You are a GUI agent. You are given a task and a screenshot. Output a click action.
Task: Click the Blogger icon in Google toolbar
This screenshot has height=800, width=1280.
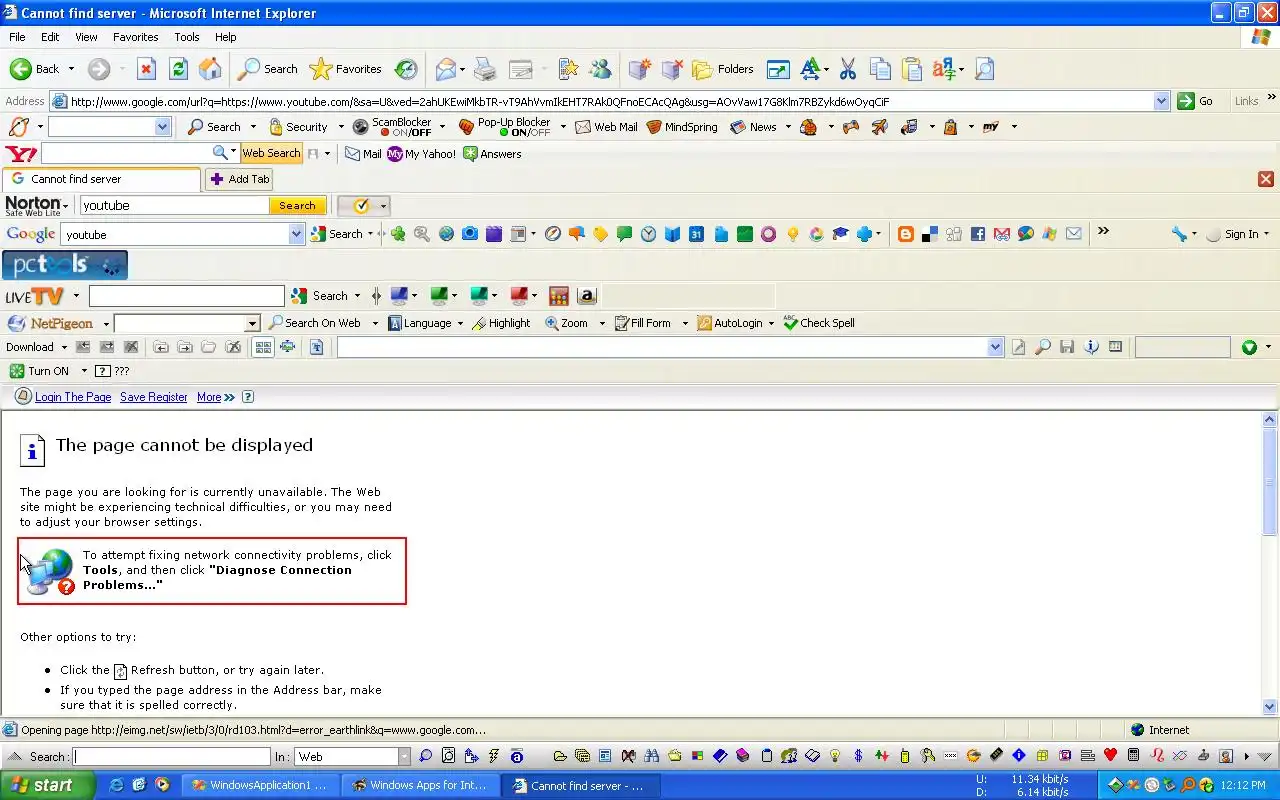[x=906, y=234]
